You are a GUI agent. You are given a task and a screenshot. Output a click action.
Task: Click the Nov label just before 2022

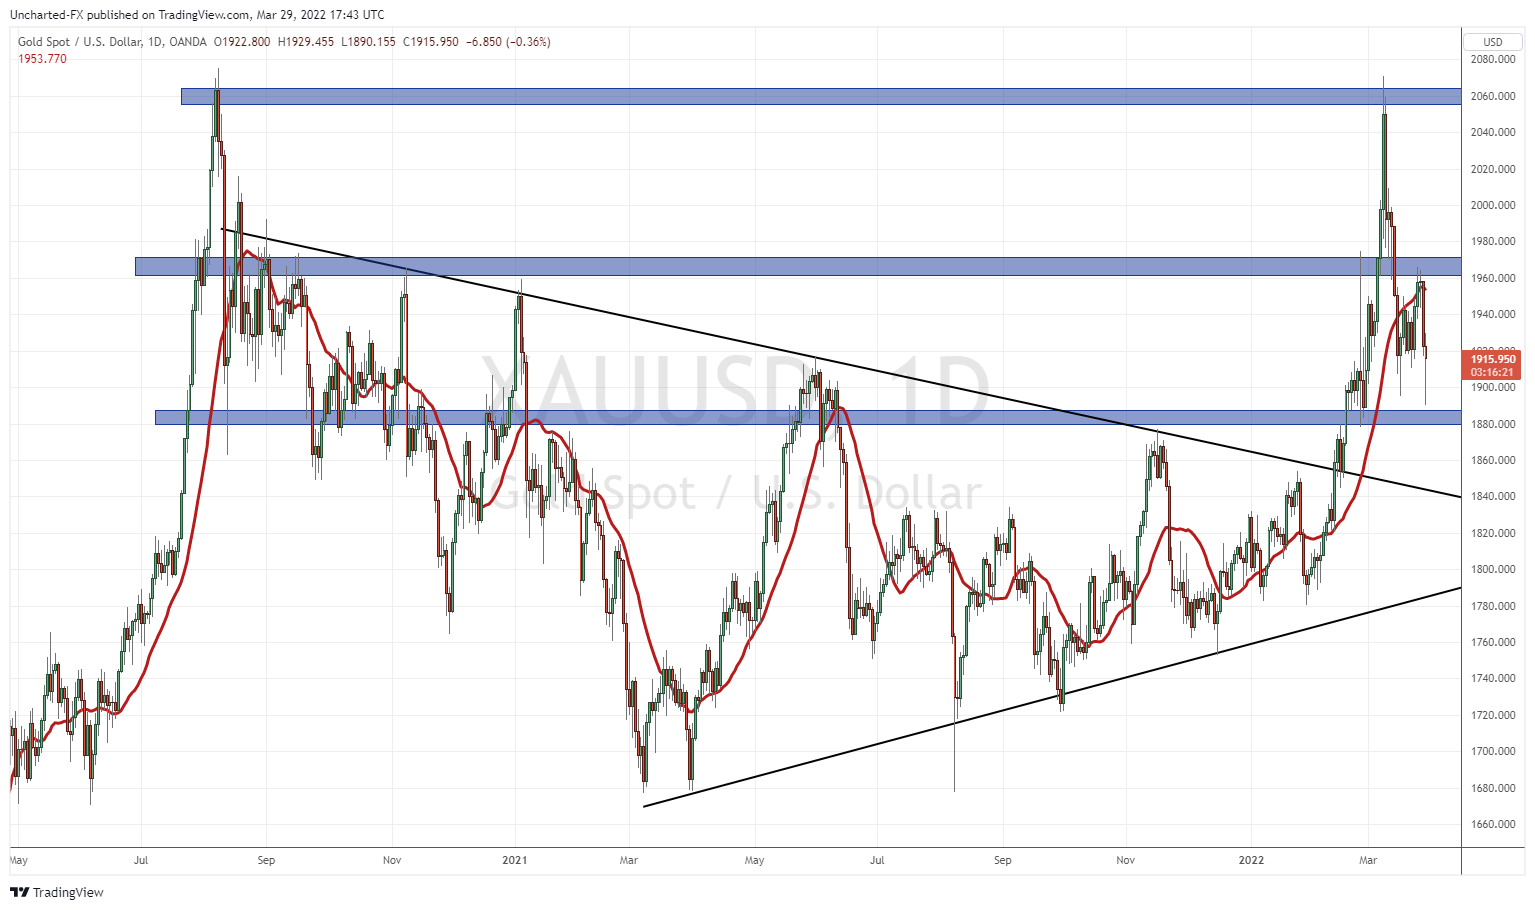[1126, 860]
